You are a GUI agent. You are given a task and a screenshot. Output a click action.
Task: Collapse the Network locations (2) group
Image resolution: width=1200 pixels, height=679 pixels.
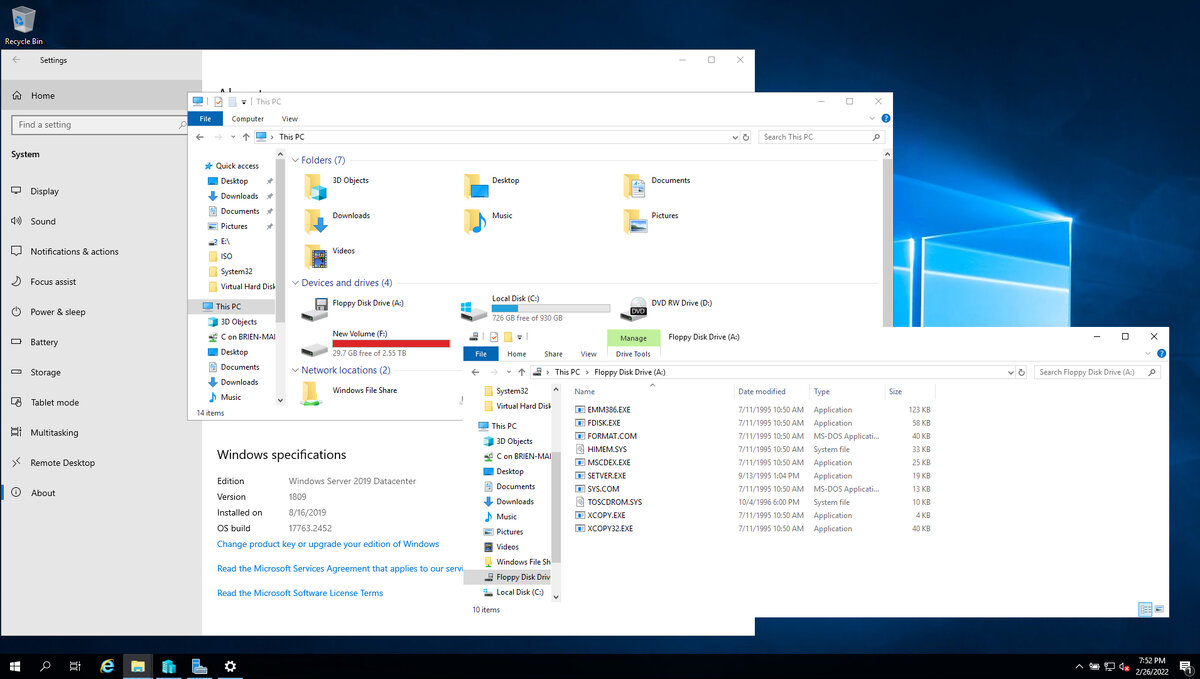click(x=296, y=370)
